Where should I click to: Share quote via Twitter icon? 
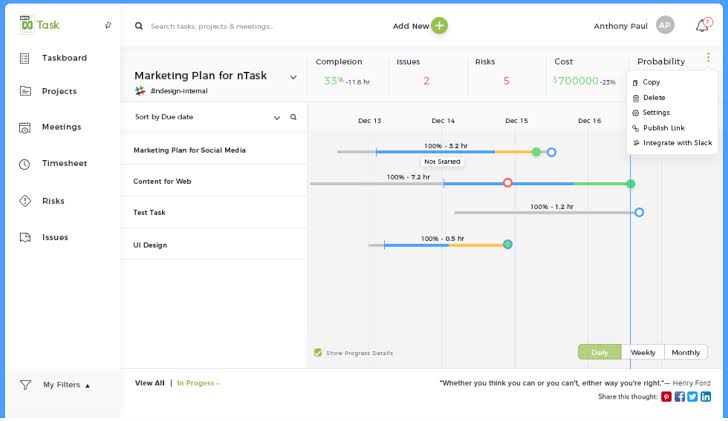tap(693, 397)
